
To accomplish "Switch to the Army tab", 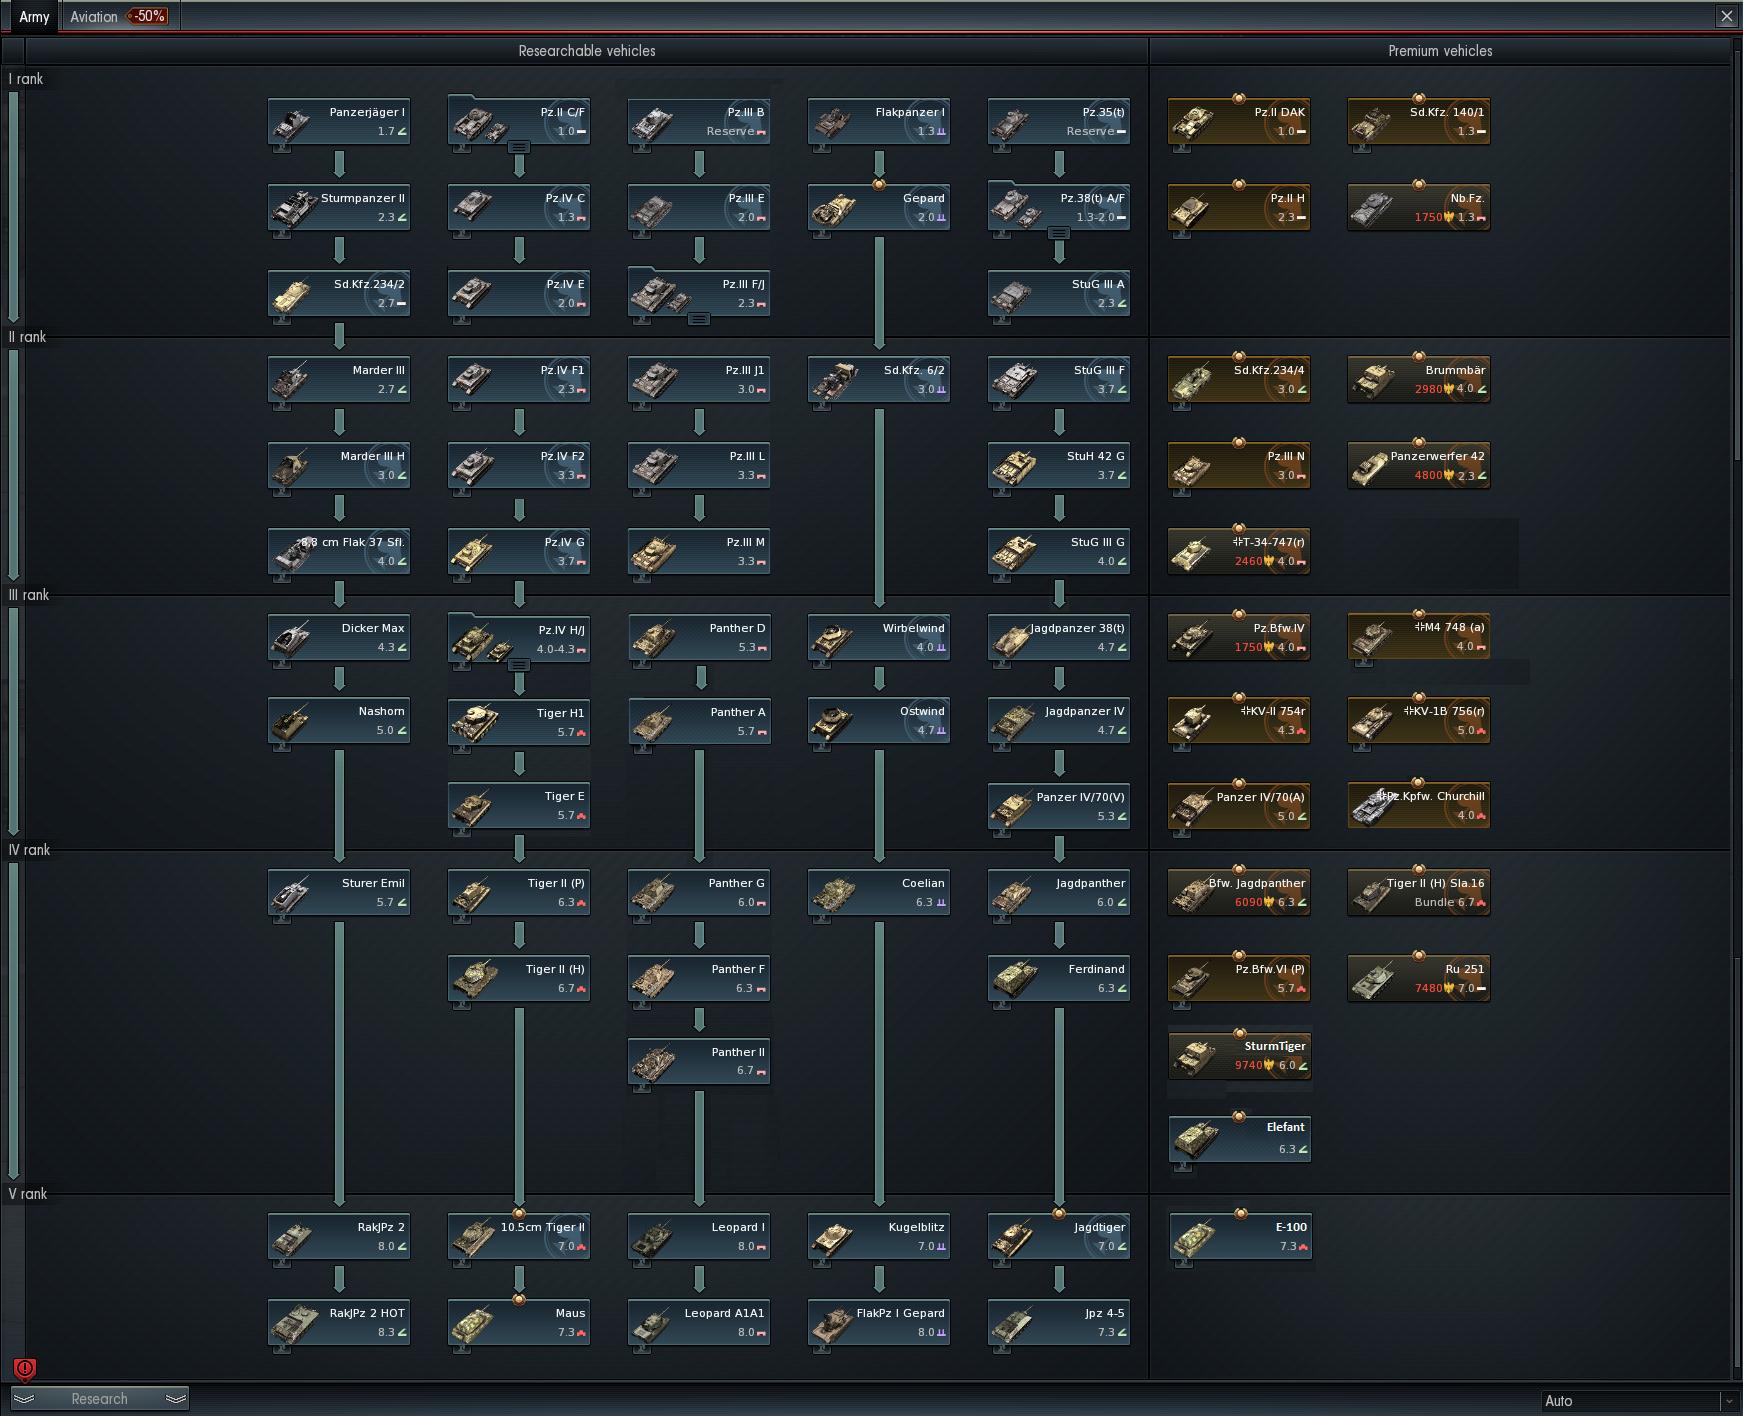I will click(x=34, y=17).
